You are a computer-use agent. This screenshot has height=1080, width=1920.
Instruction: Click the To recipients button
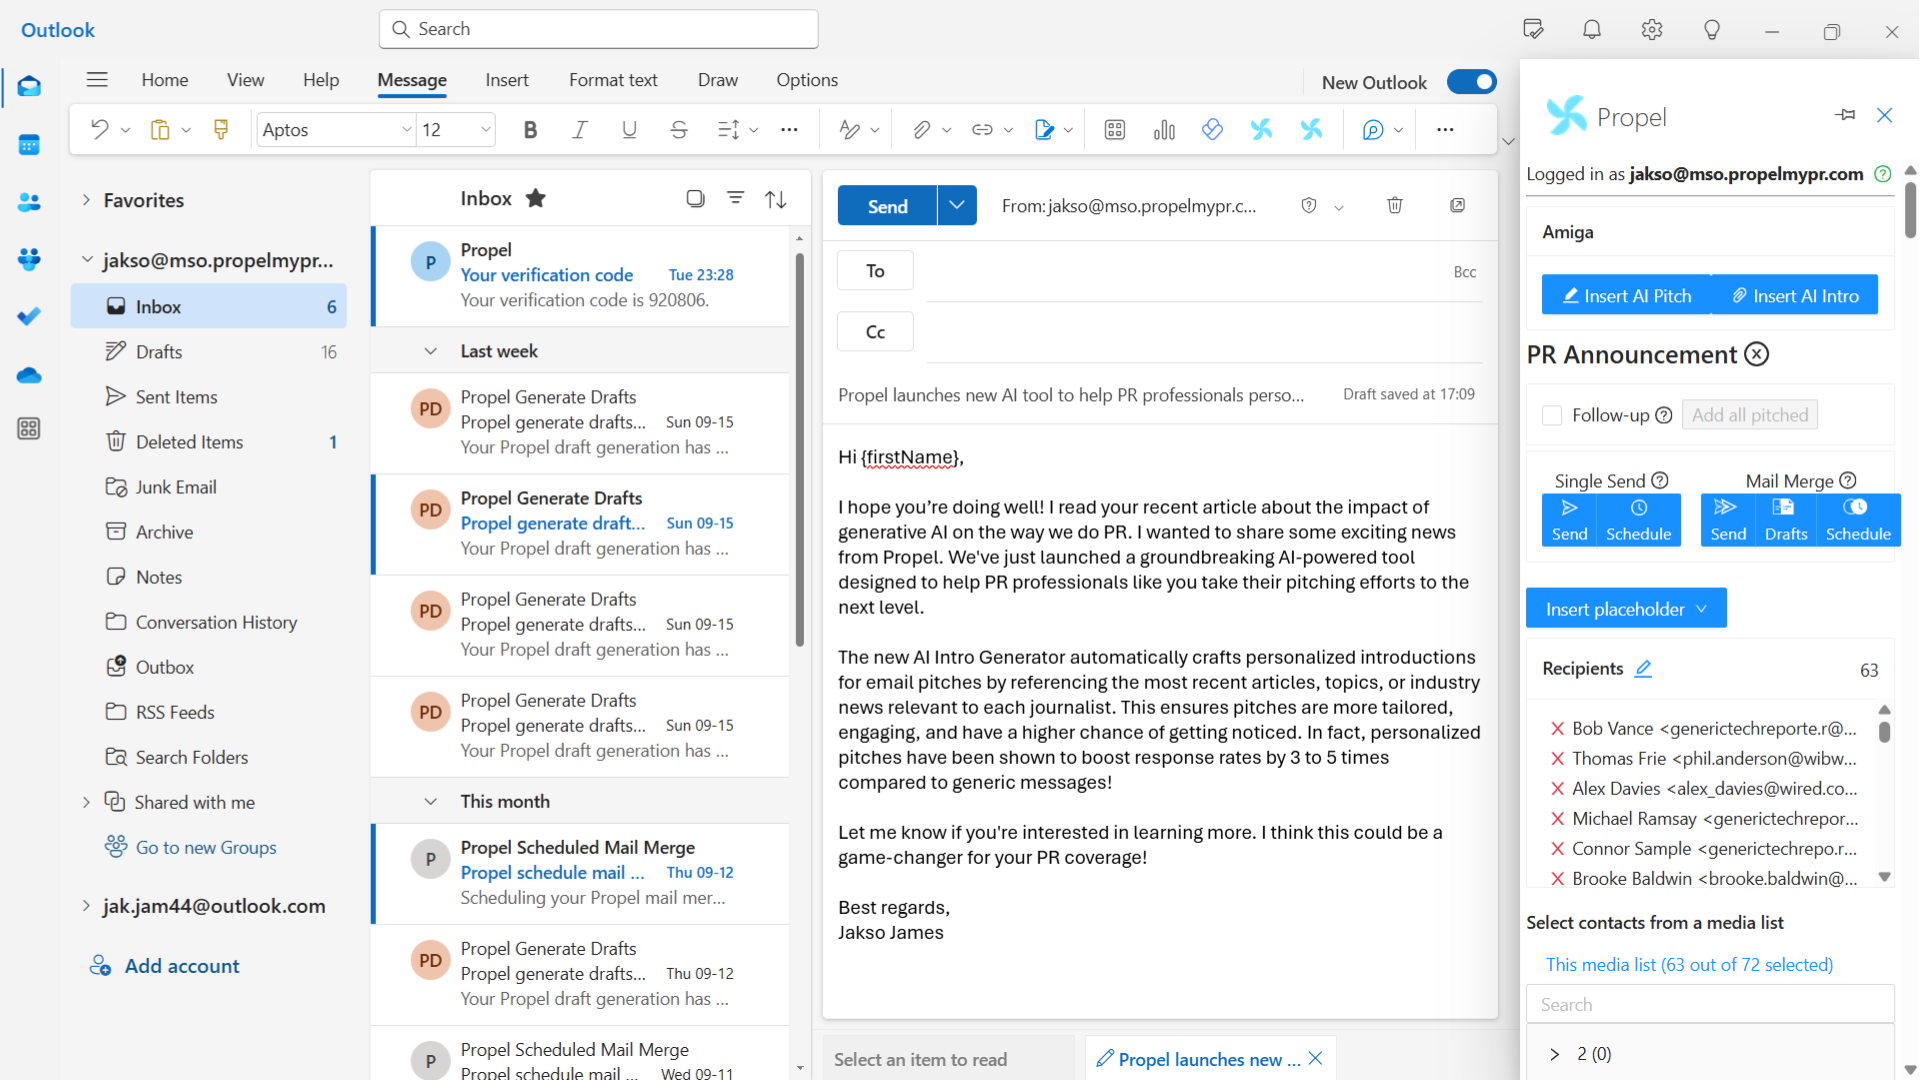[x=875, y=271]
